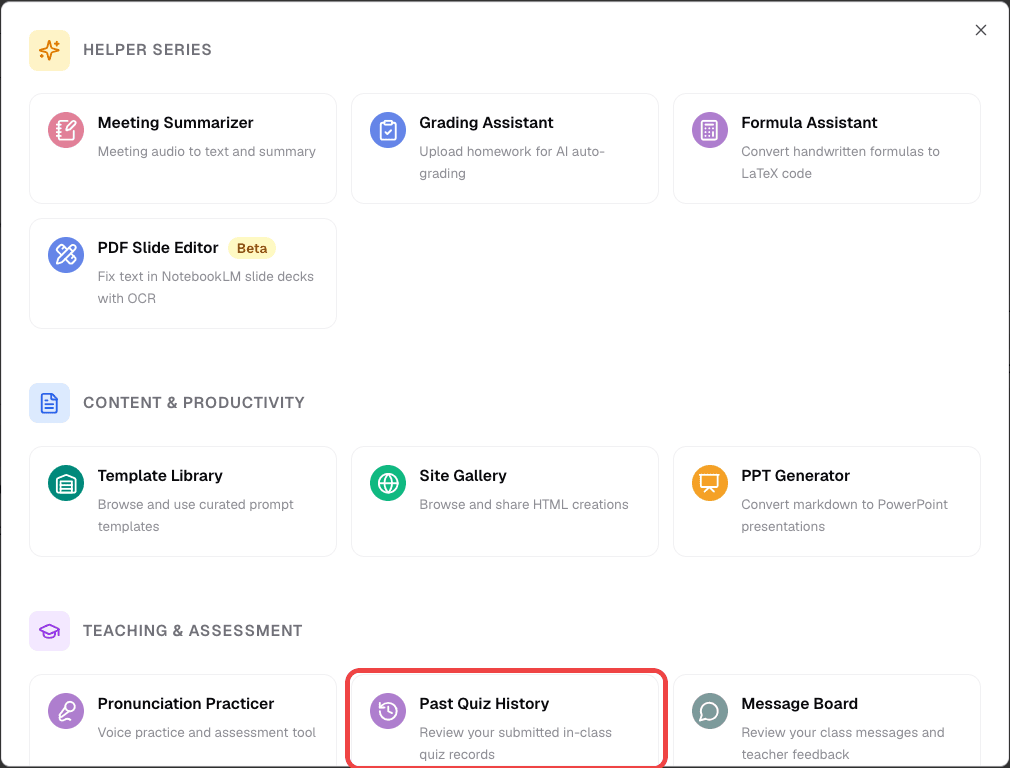Open the Past Quiz History title

[484, 704]
